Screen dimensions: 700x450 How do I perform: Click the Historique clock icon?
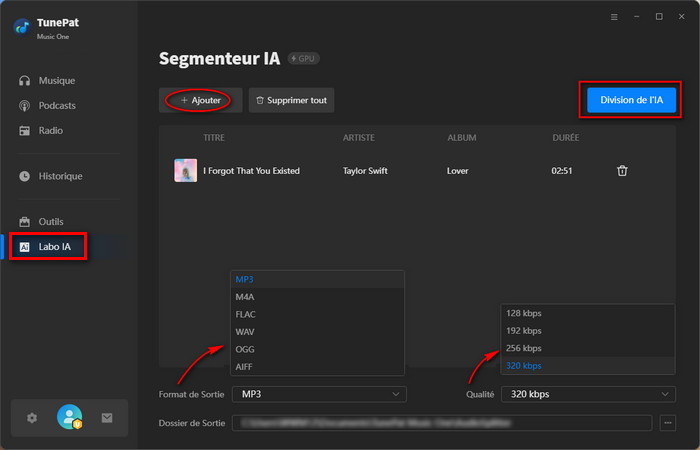pyautogui.click(x=25, y=176)
